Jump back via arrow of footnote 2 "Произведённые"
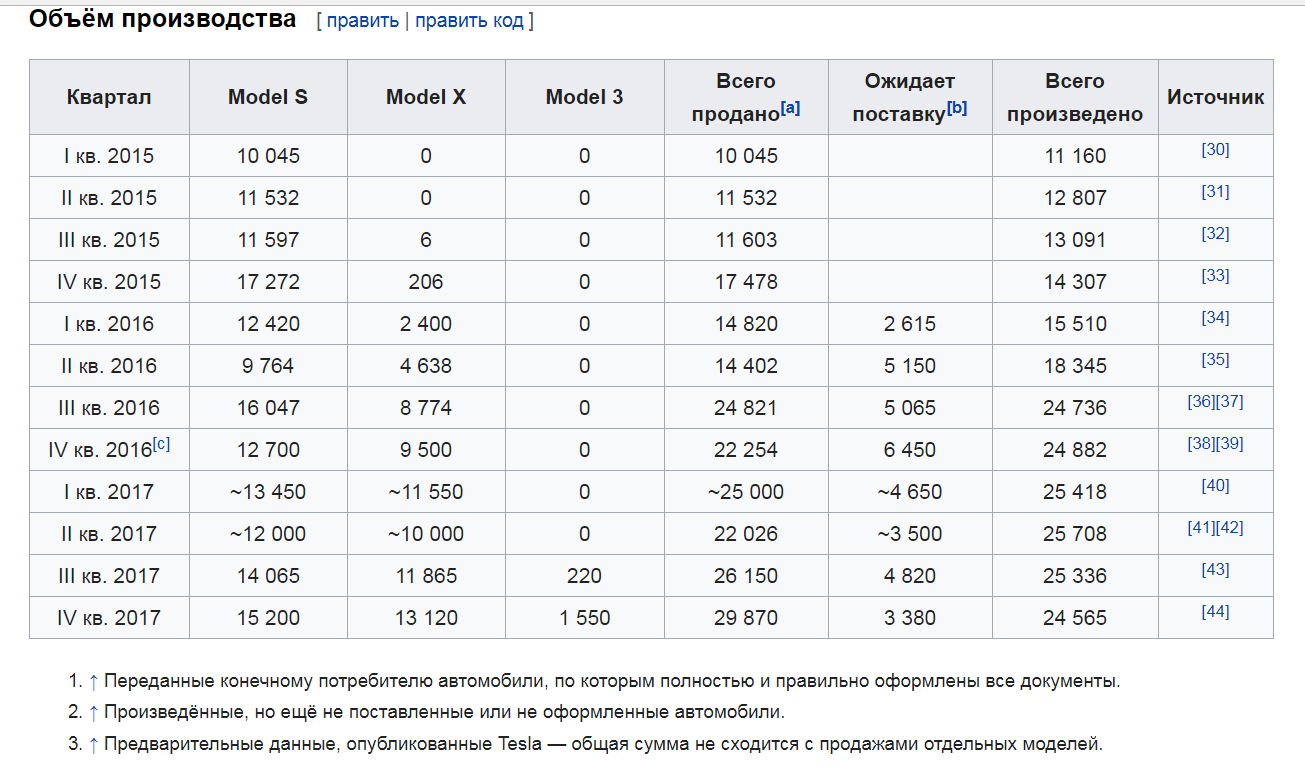The height and width of the screenshot is (771, 1305). (x=94, y=713)
